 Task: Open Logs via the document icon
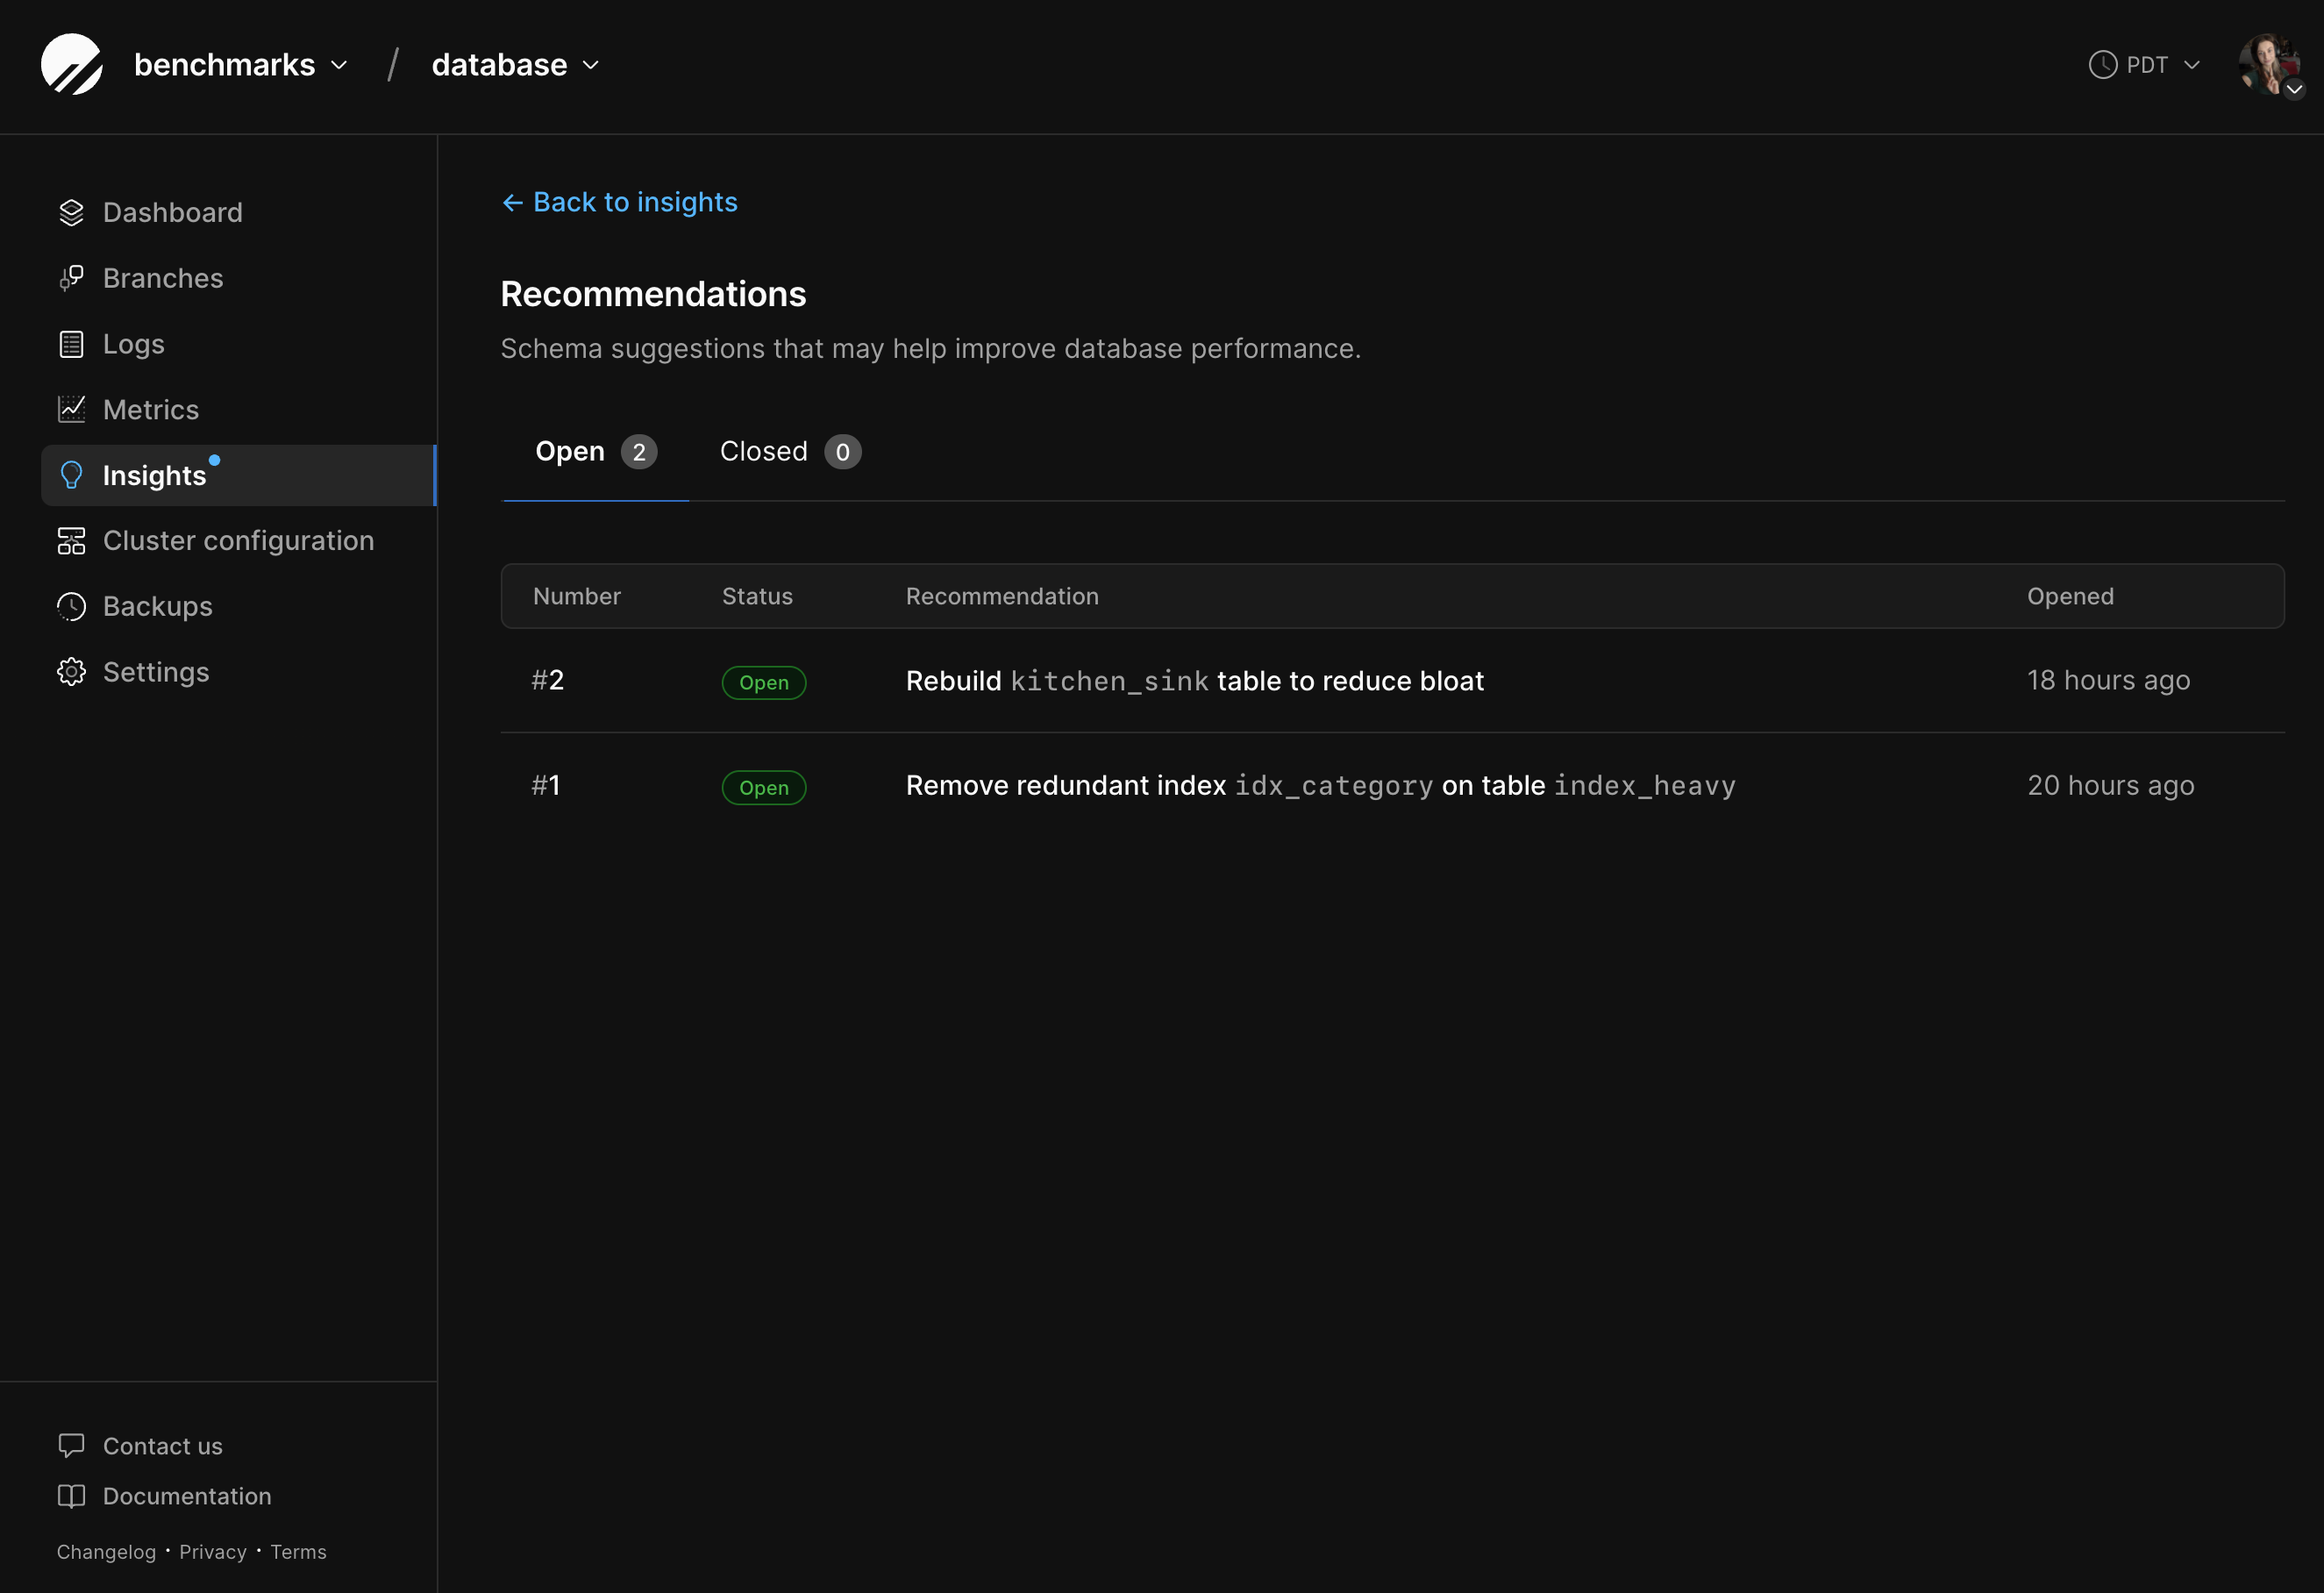pyautogui.click(x=70, y=343)
